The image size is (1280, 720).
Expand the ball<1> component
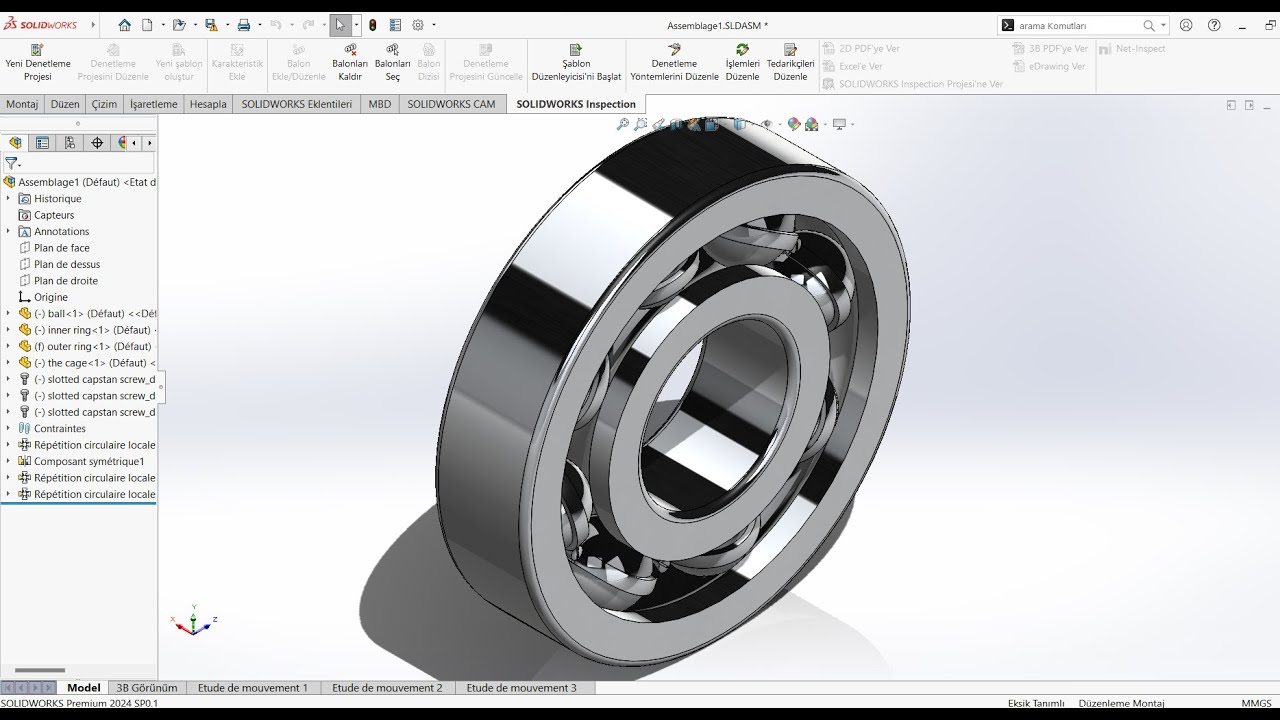click(x=8, y=313)
